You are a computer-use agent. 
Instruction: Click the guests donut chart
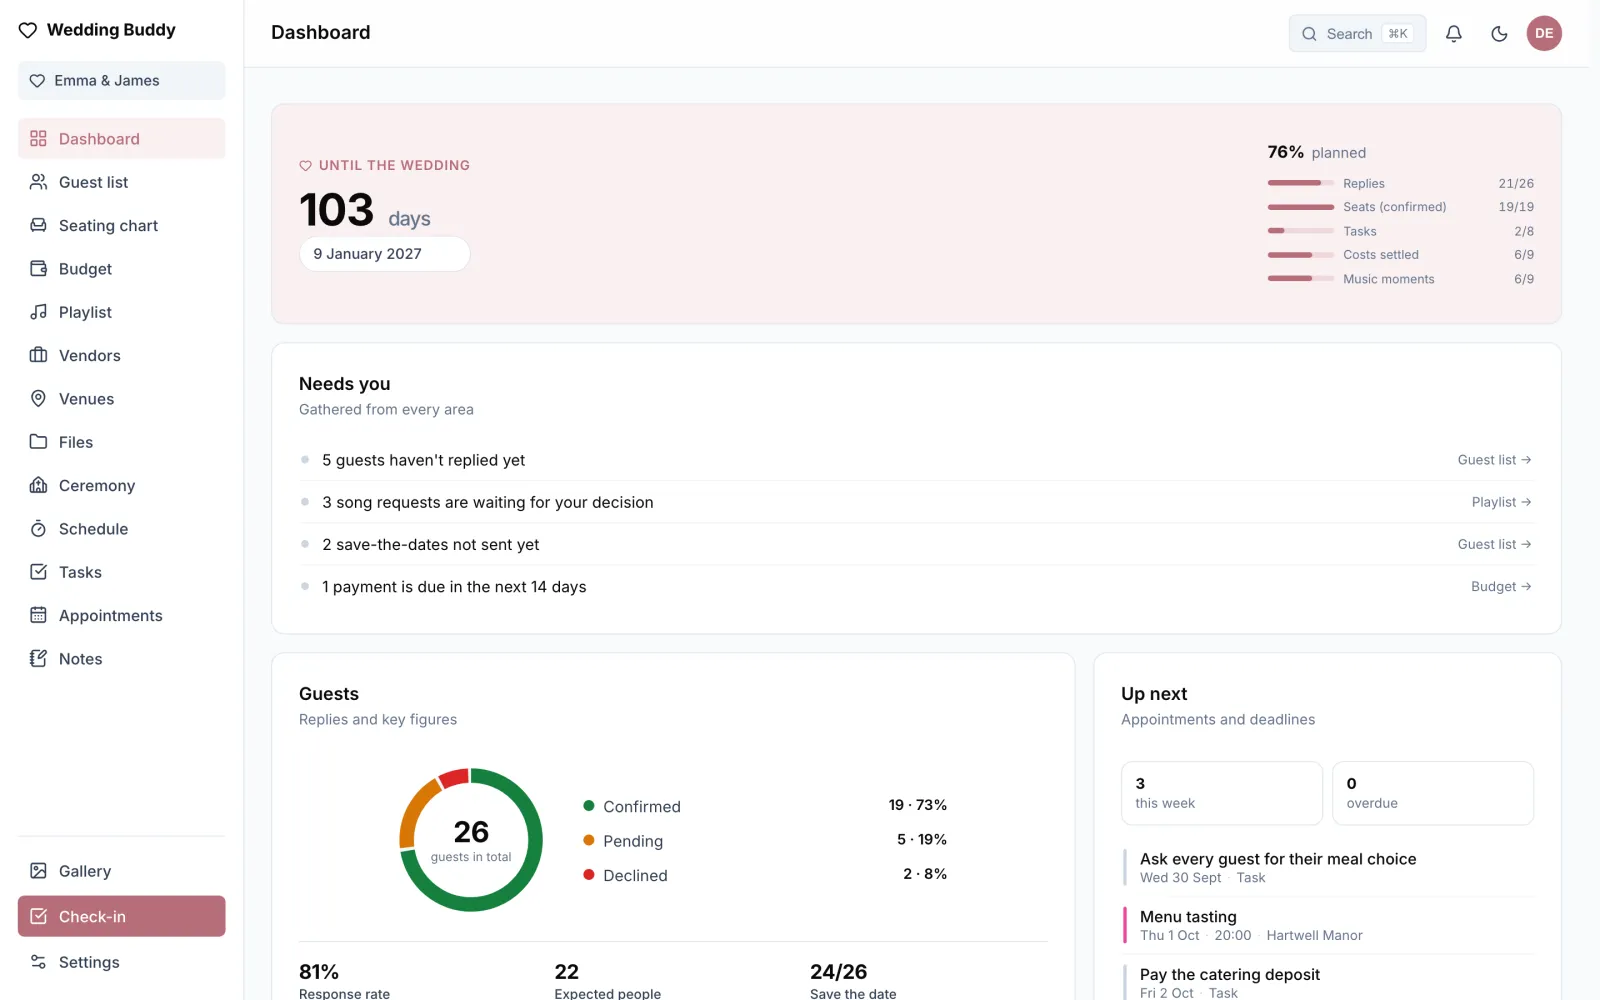pos(471,840)
